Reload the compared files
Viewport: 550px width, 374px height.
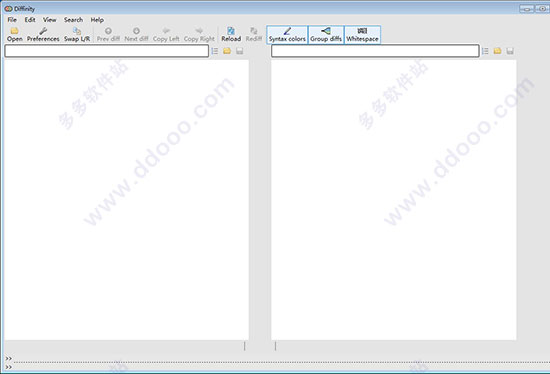(231, 34)
